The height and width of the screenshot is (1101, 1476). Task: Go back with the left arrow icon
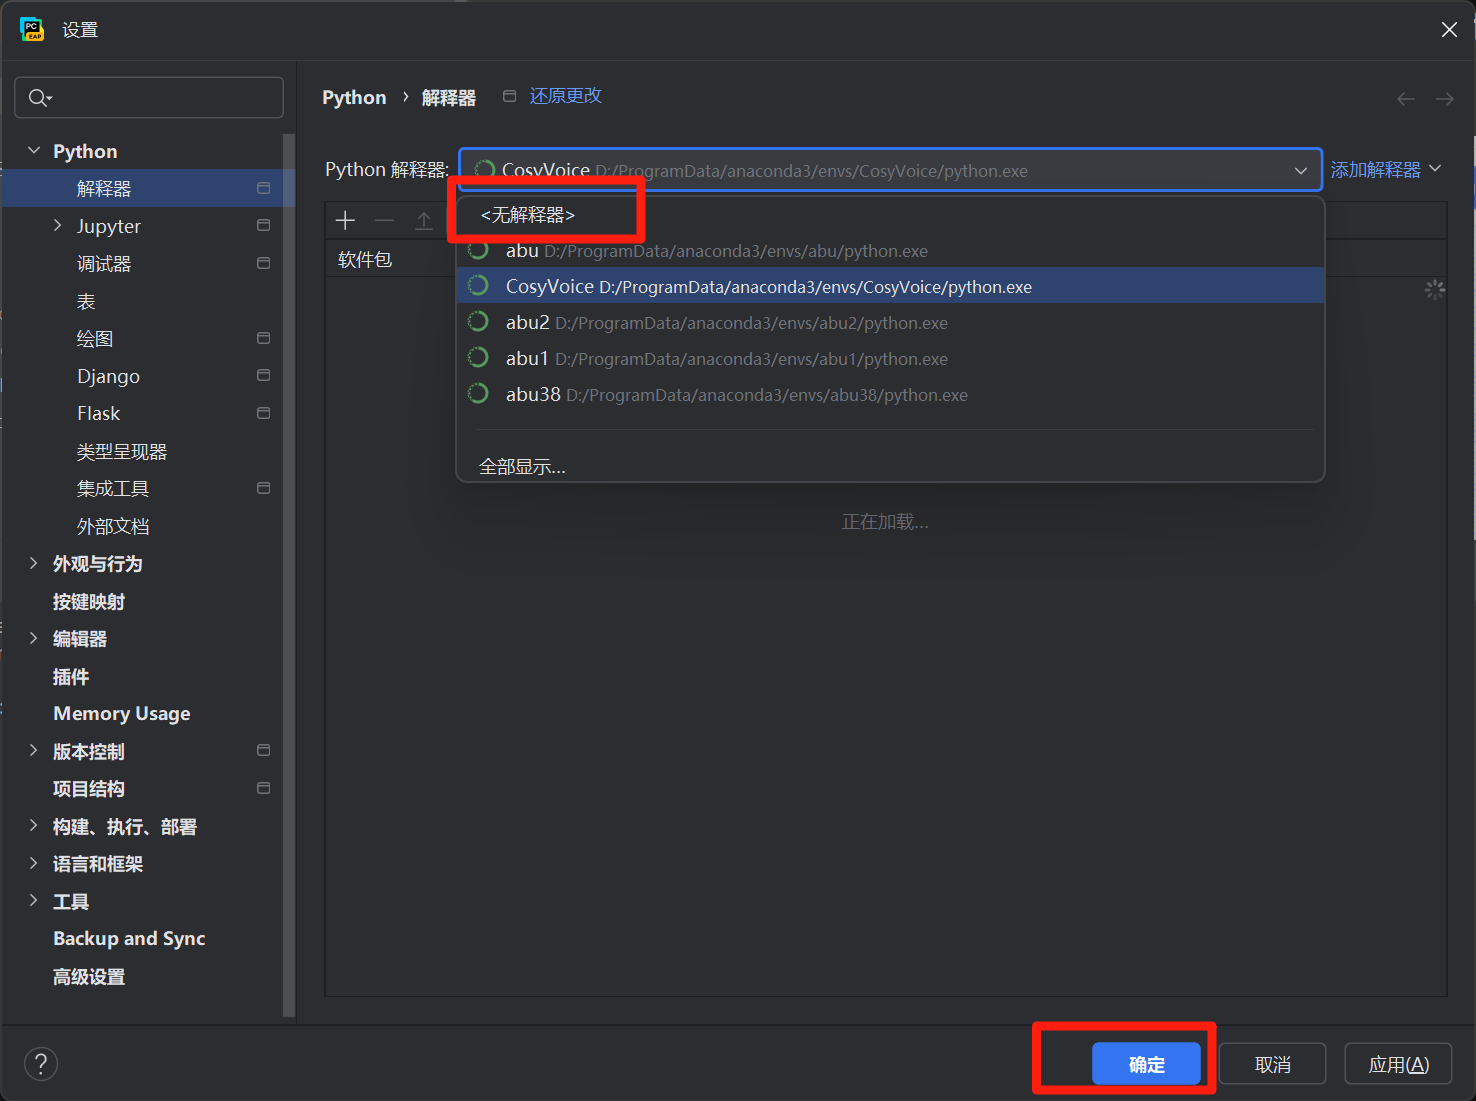point(1405,98)
